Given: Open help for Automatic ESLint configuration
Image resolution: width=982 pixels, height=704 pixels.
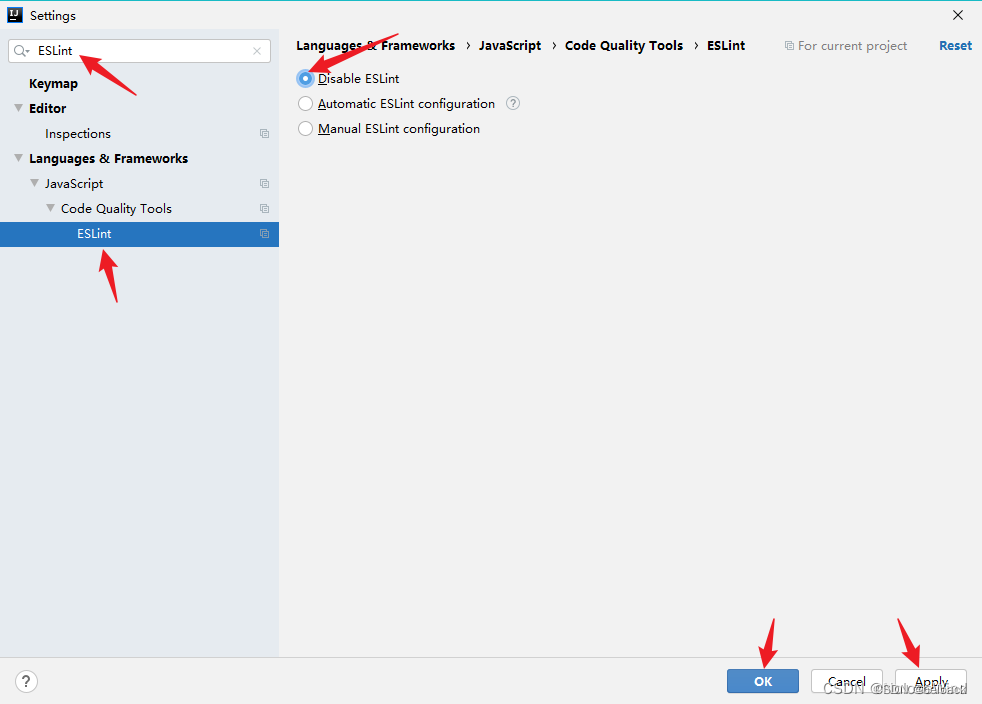Looking at the screenshot, I should pyautogui.click(x=513, y=103).
